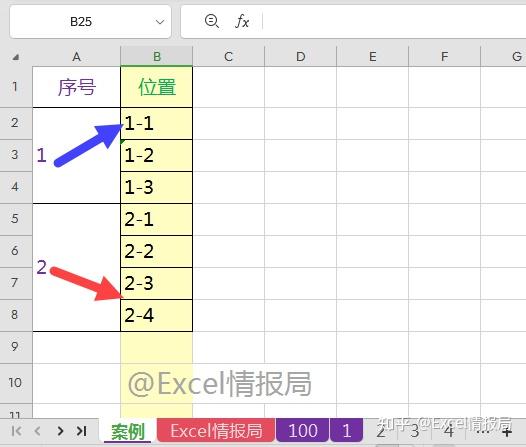Open the Name Box dropdown arrow
The width and height of the screenshot is (526, 447).
(160, 22)
